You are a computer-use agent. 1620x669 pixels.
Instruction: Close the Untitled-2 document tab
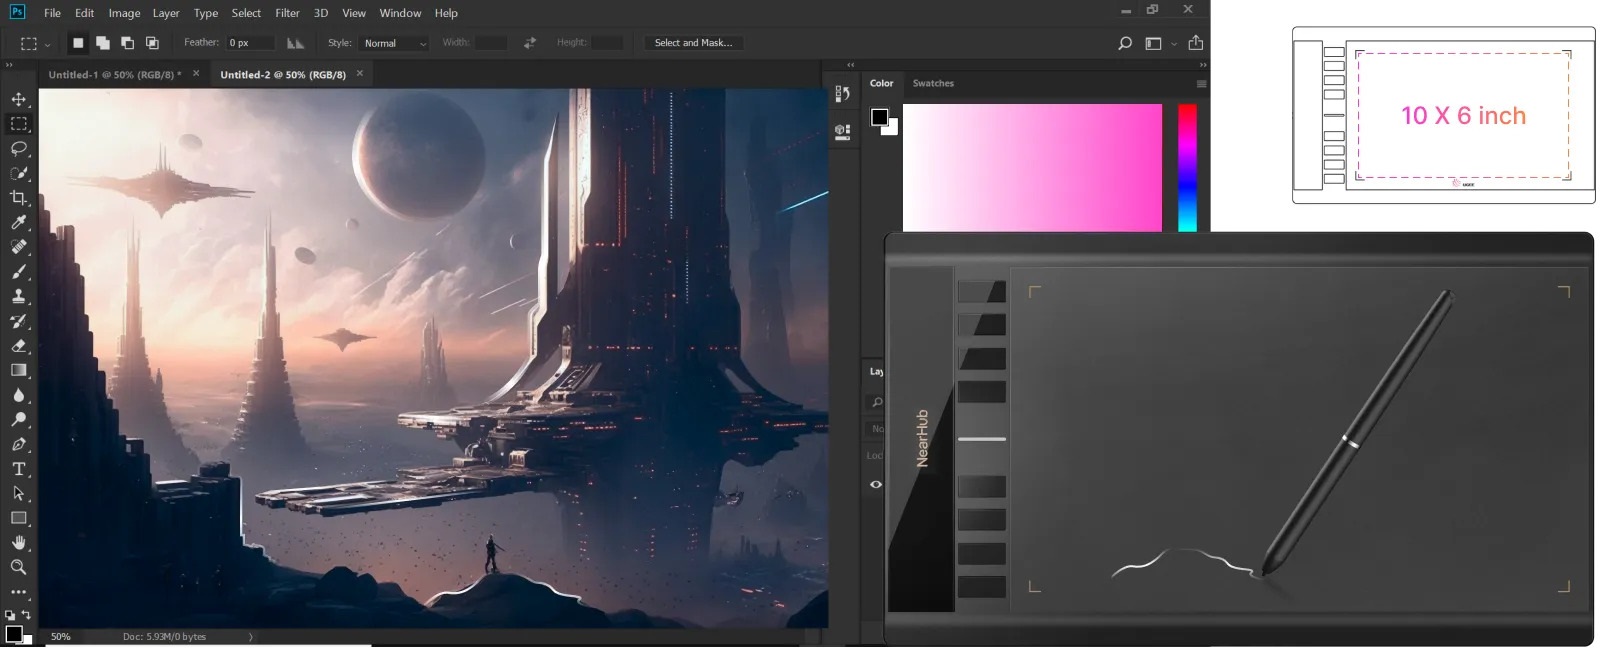pos(360,74)
